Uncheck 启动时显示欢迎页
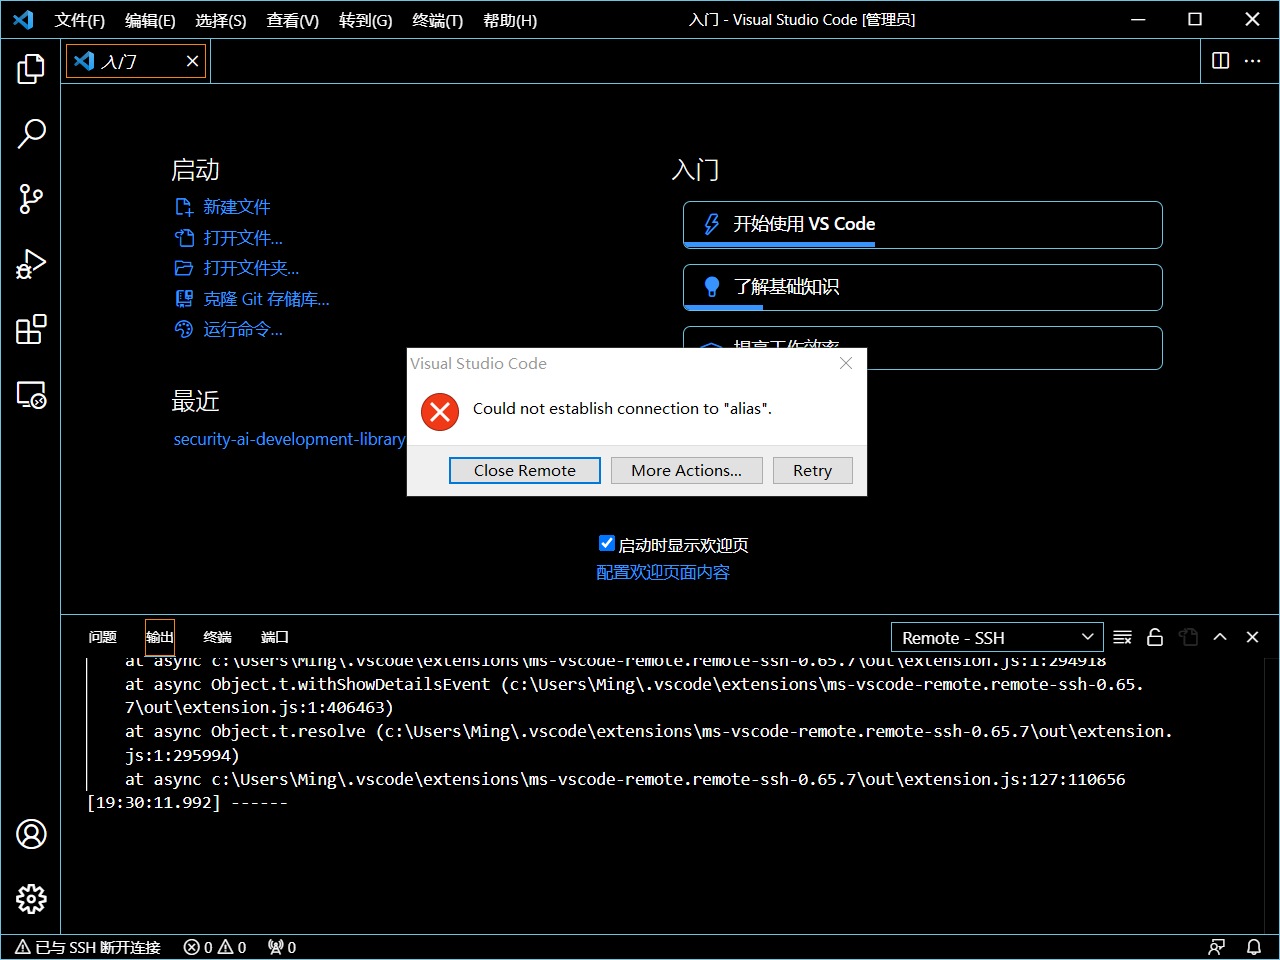 (607, 543)
